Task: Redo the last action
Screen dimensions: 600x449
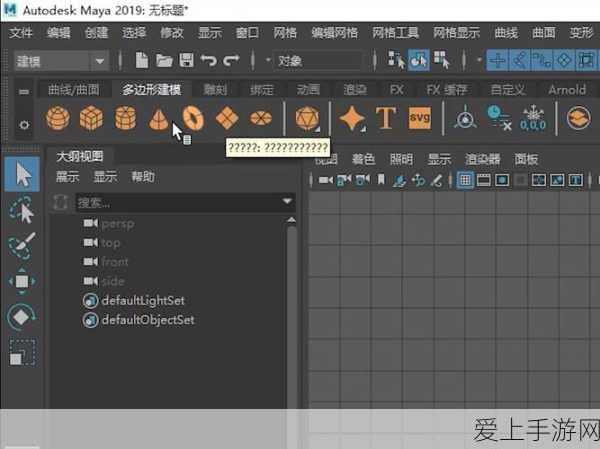Action: [232, 60]
